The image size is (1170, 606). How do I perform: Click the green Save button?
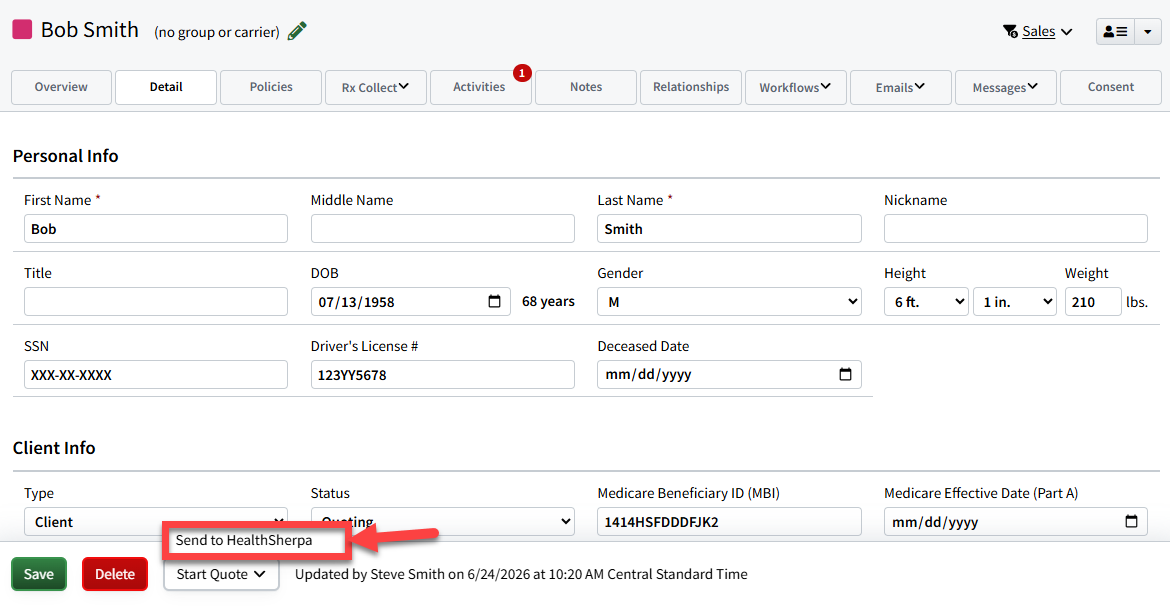pyautogui.click(x=39, y=575)
